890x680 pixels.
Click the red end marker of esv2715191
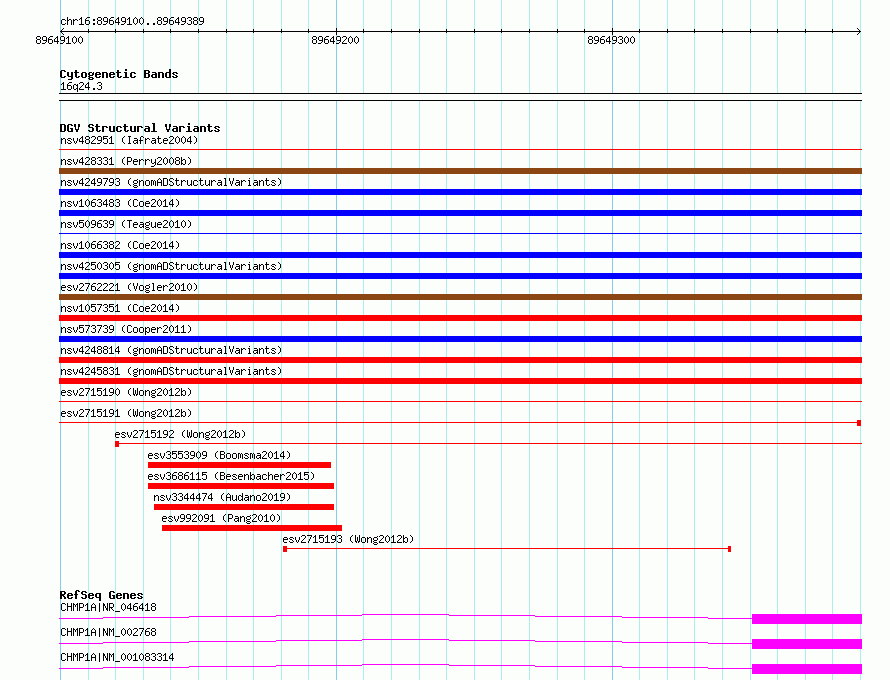(859, 423)
